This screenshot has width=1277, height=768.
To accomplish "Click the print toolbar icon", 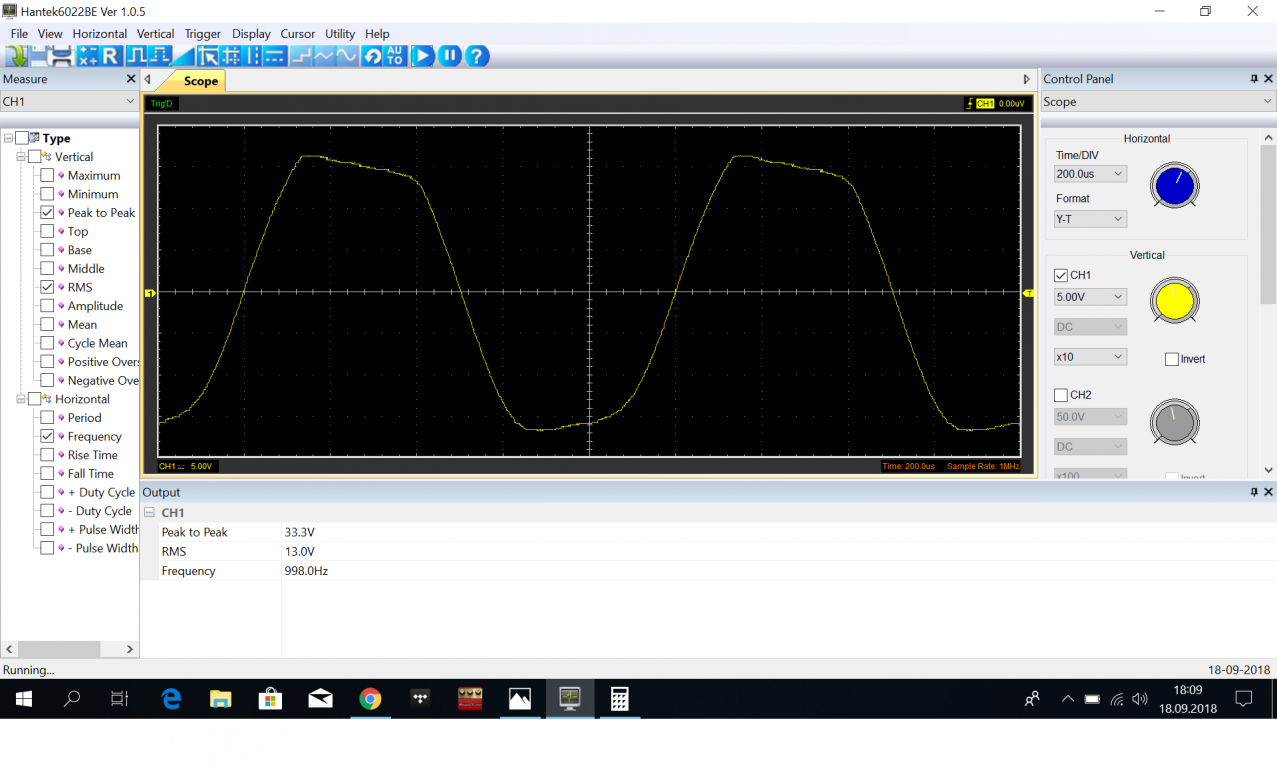I will coord(62,56).
